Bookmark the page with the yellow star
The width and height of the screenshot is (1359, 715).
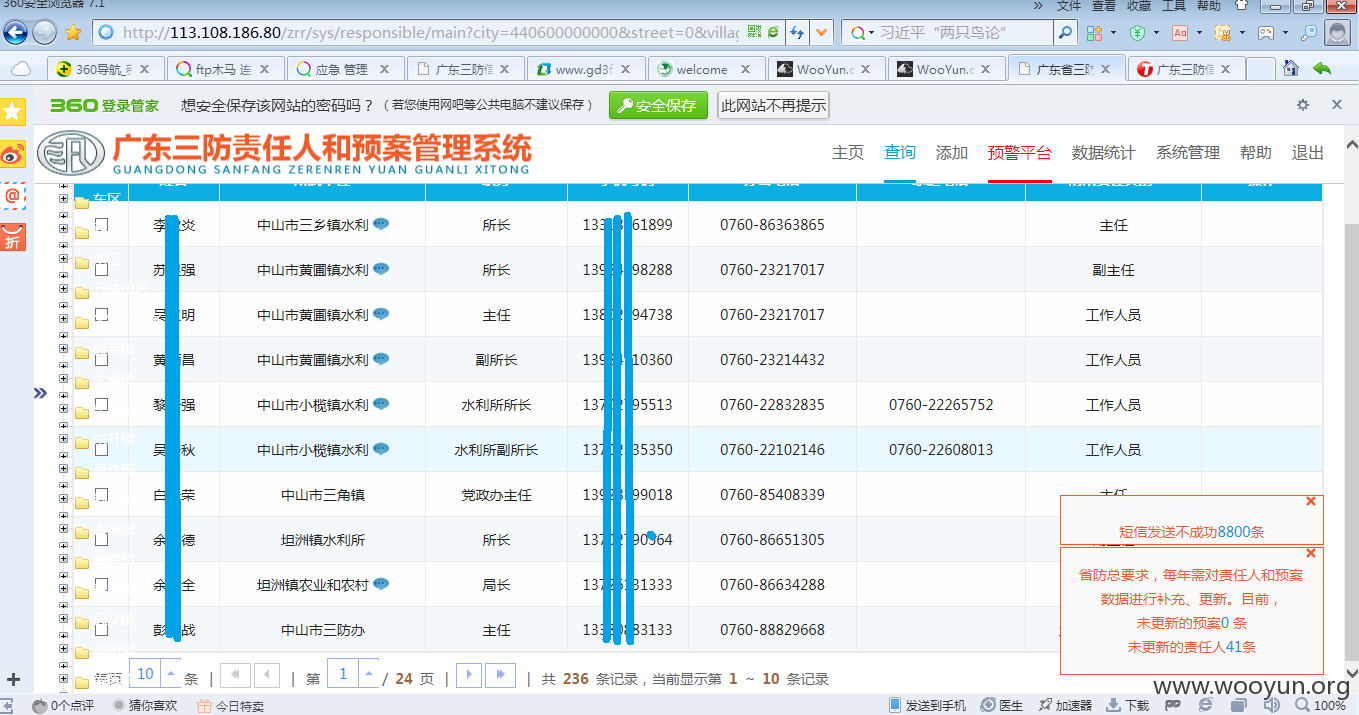coord(73,32)
